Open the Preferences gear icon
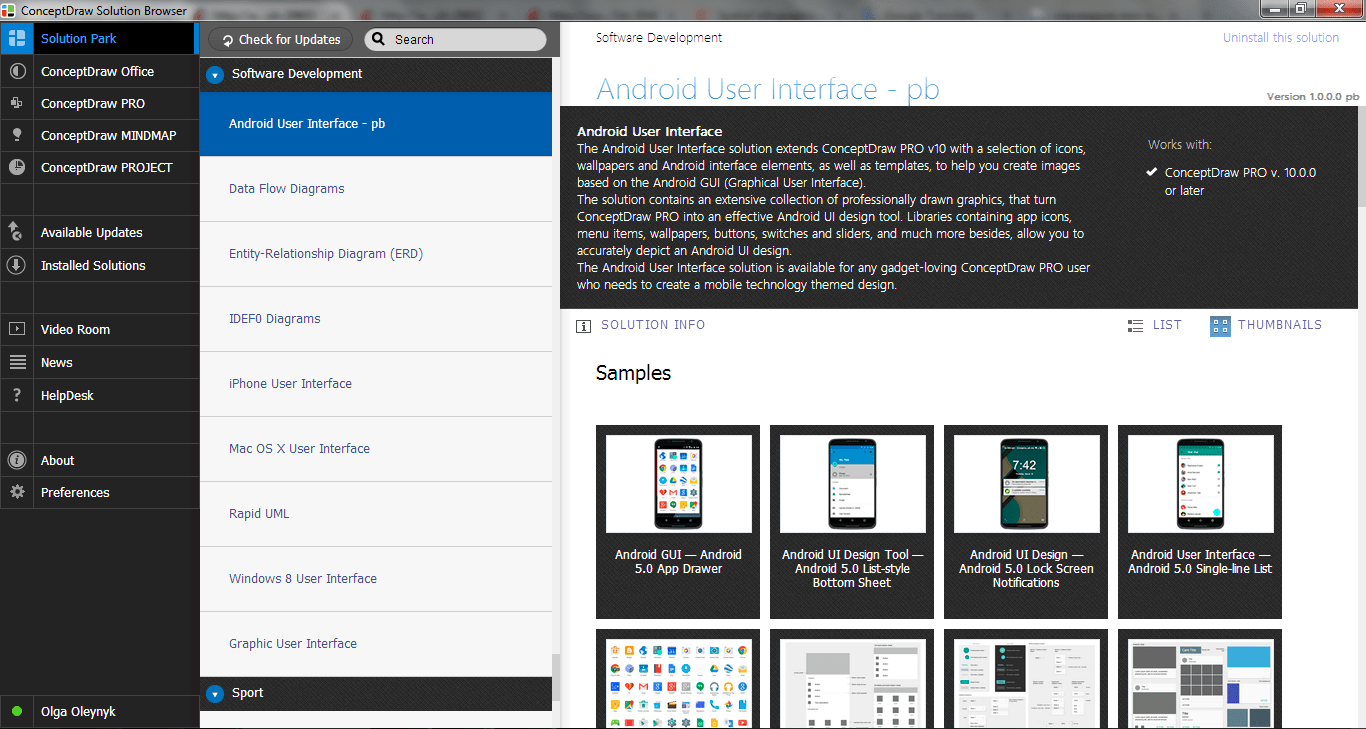The width and height of the screenshot is (1366, 729). [16, 492]
